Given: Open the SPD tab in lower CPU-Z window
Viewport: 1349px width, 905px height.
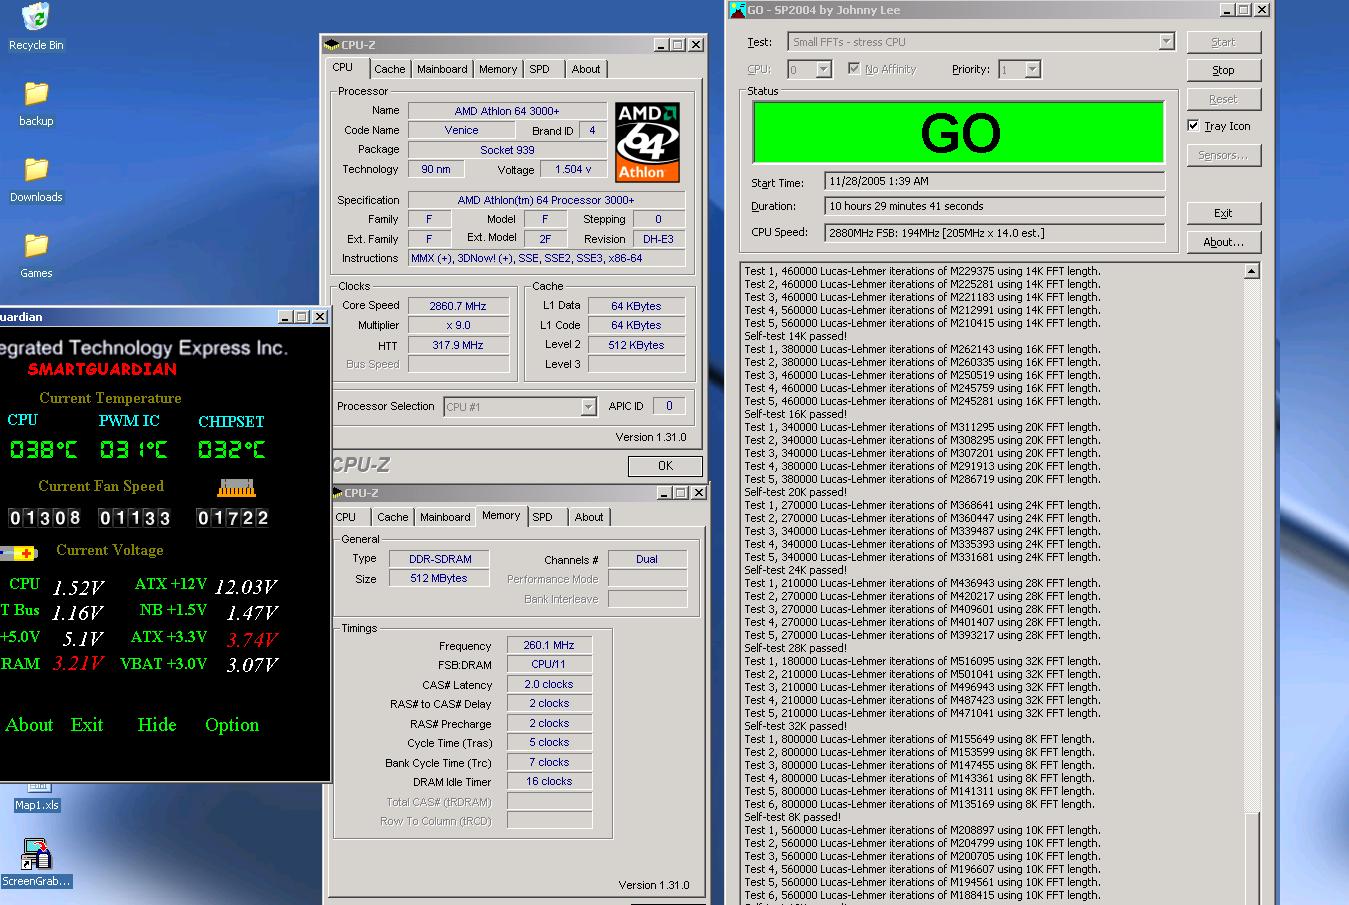Looking at the screenshot, I should click(542, 517).
